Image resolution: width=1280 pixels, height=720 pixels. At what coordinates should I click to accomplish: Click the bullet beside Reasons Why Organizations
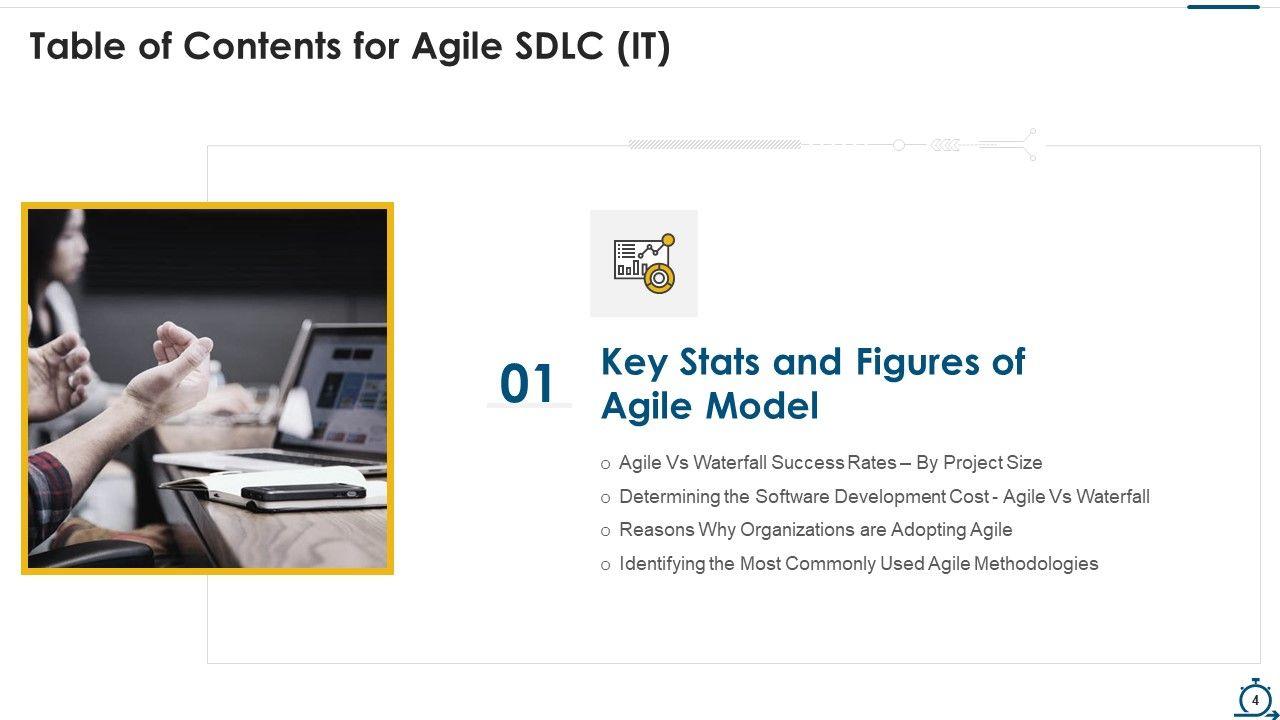pos(605,531)
